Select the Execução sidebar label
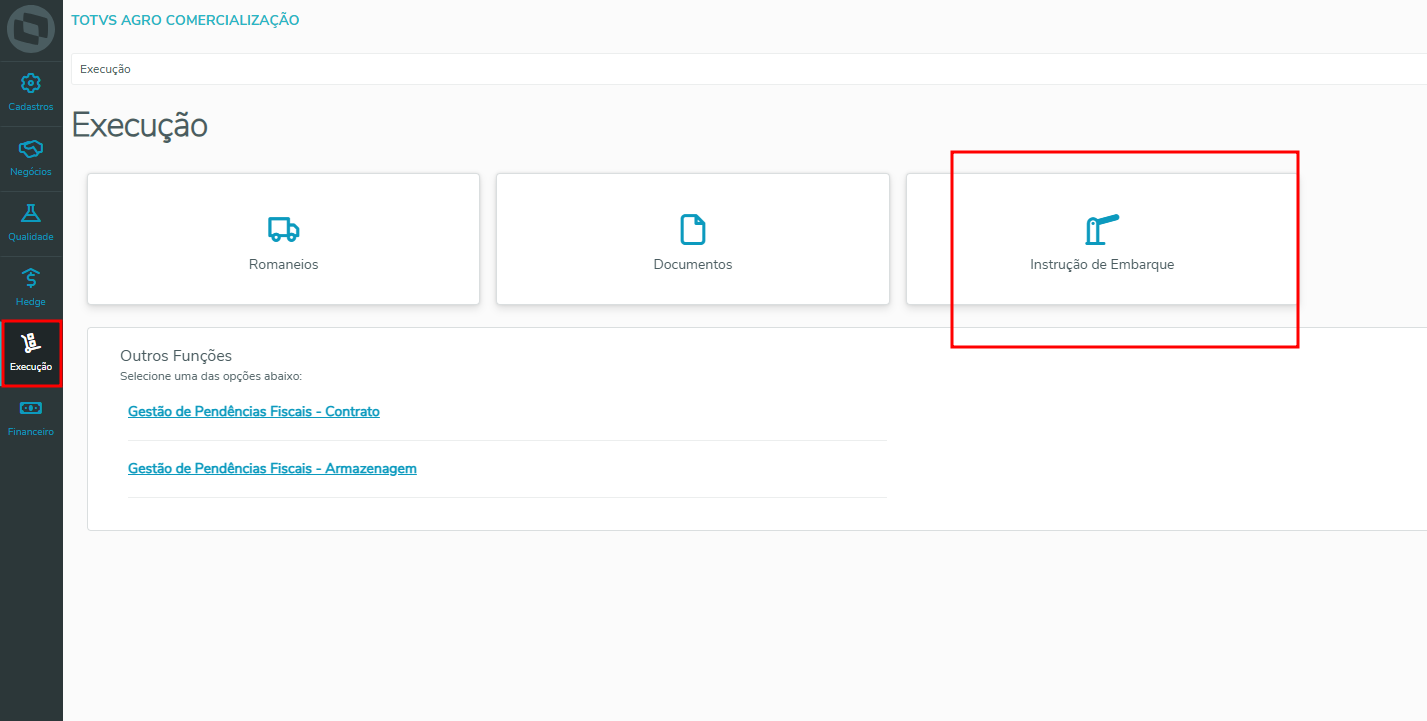The width and height of the screenshot is (1427, 721). point(31,367)
